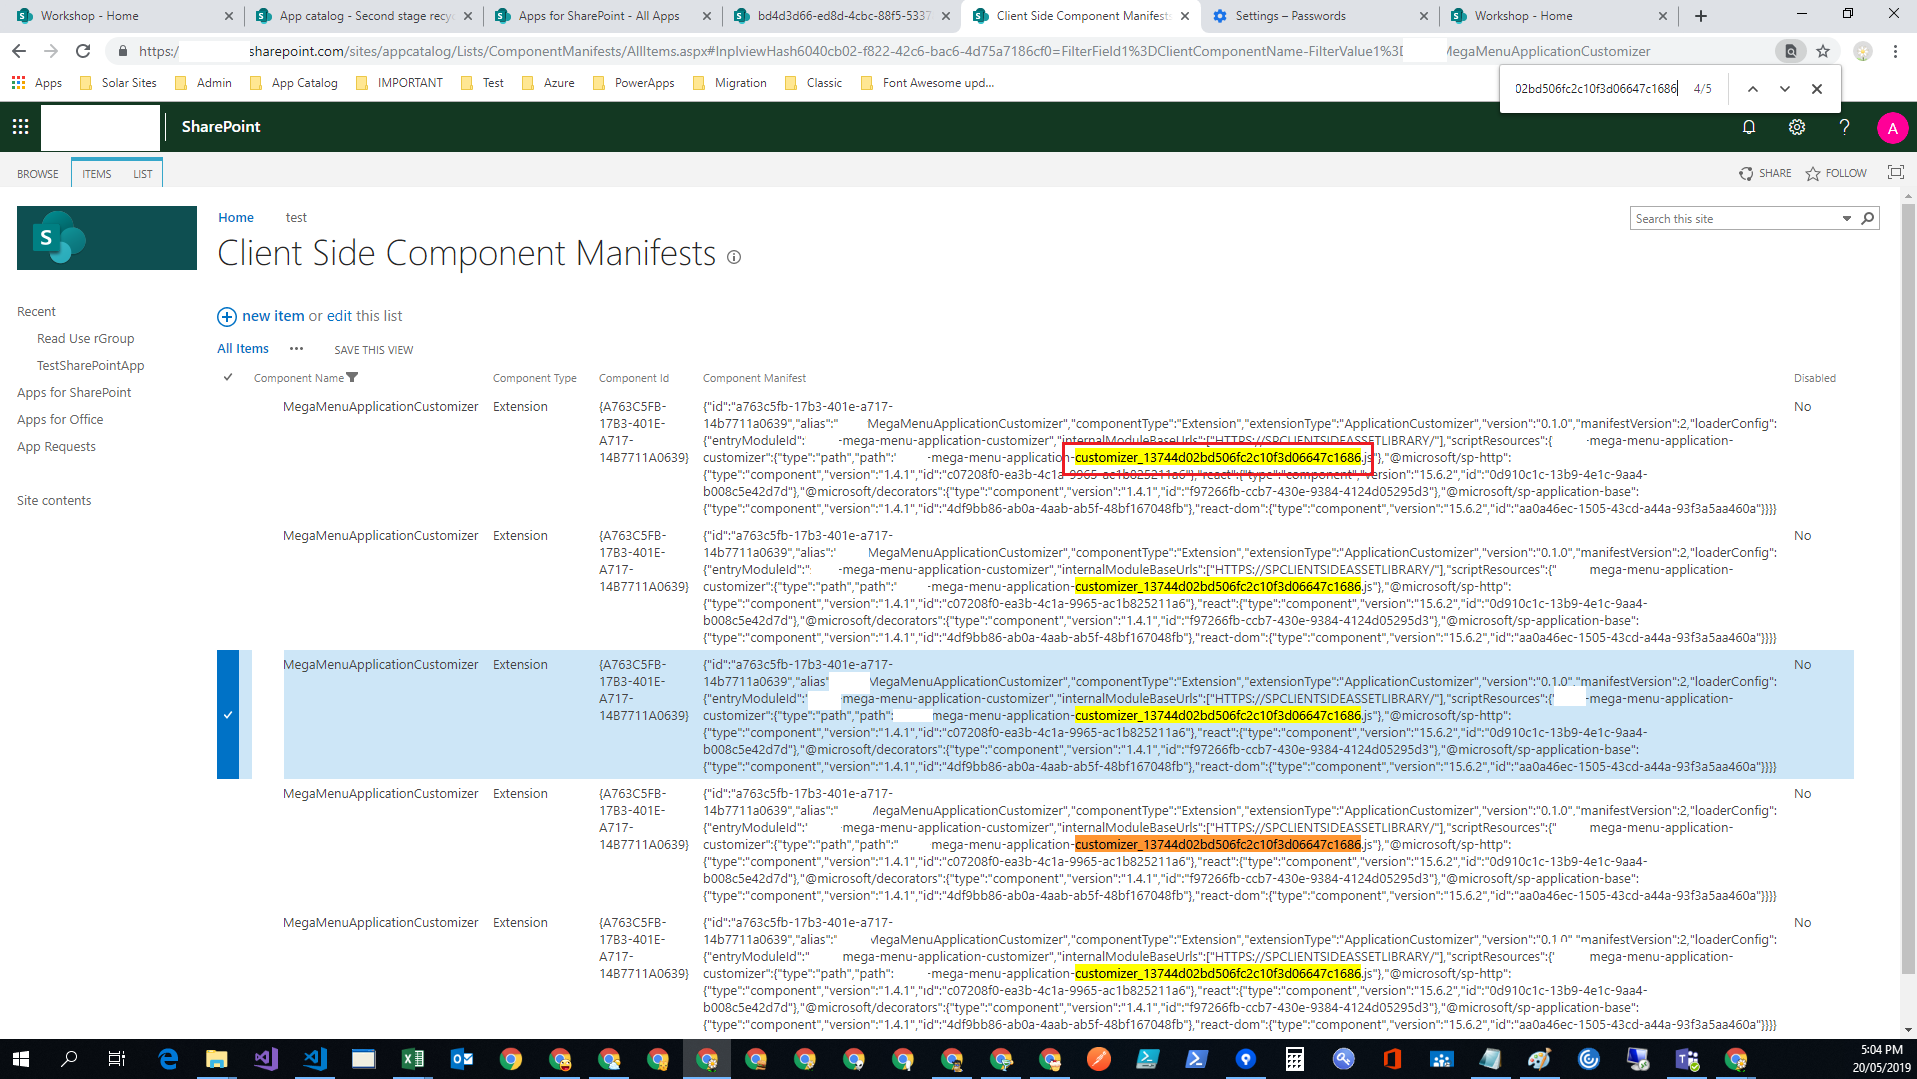Switch to Settings Passwords tab
Image resolution: width=1917 pixels, height=1079 pixels.
pos(1319,16)
